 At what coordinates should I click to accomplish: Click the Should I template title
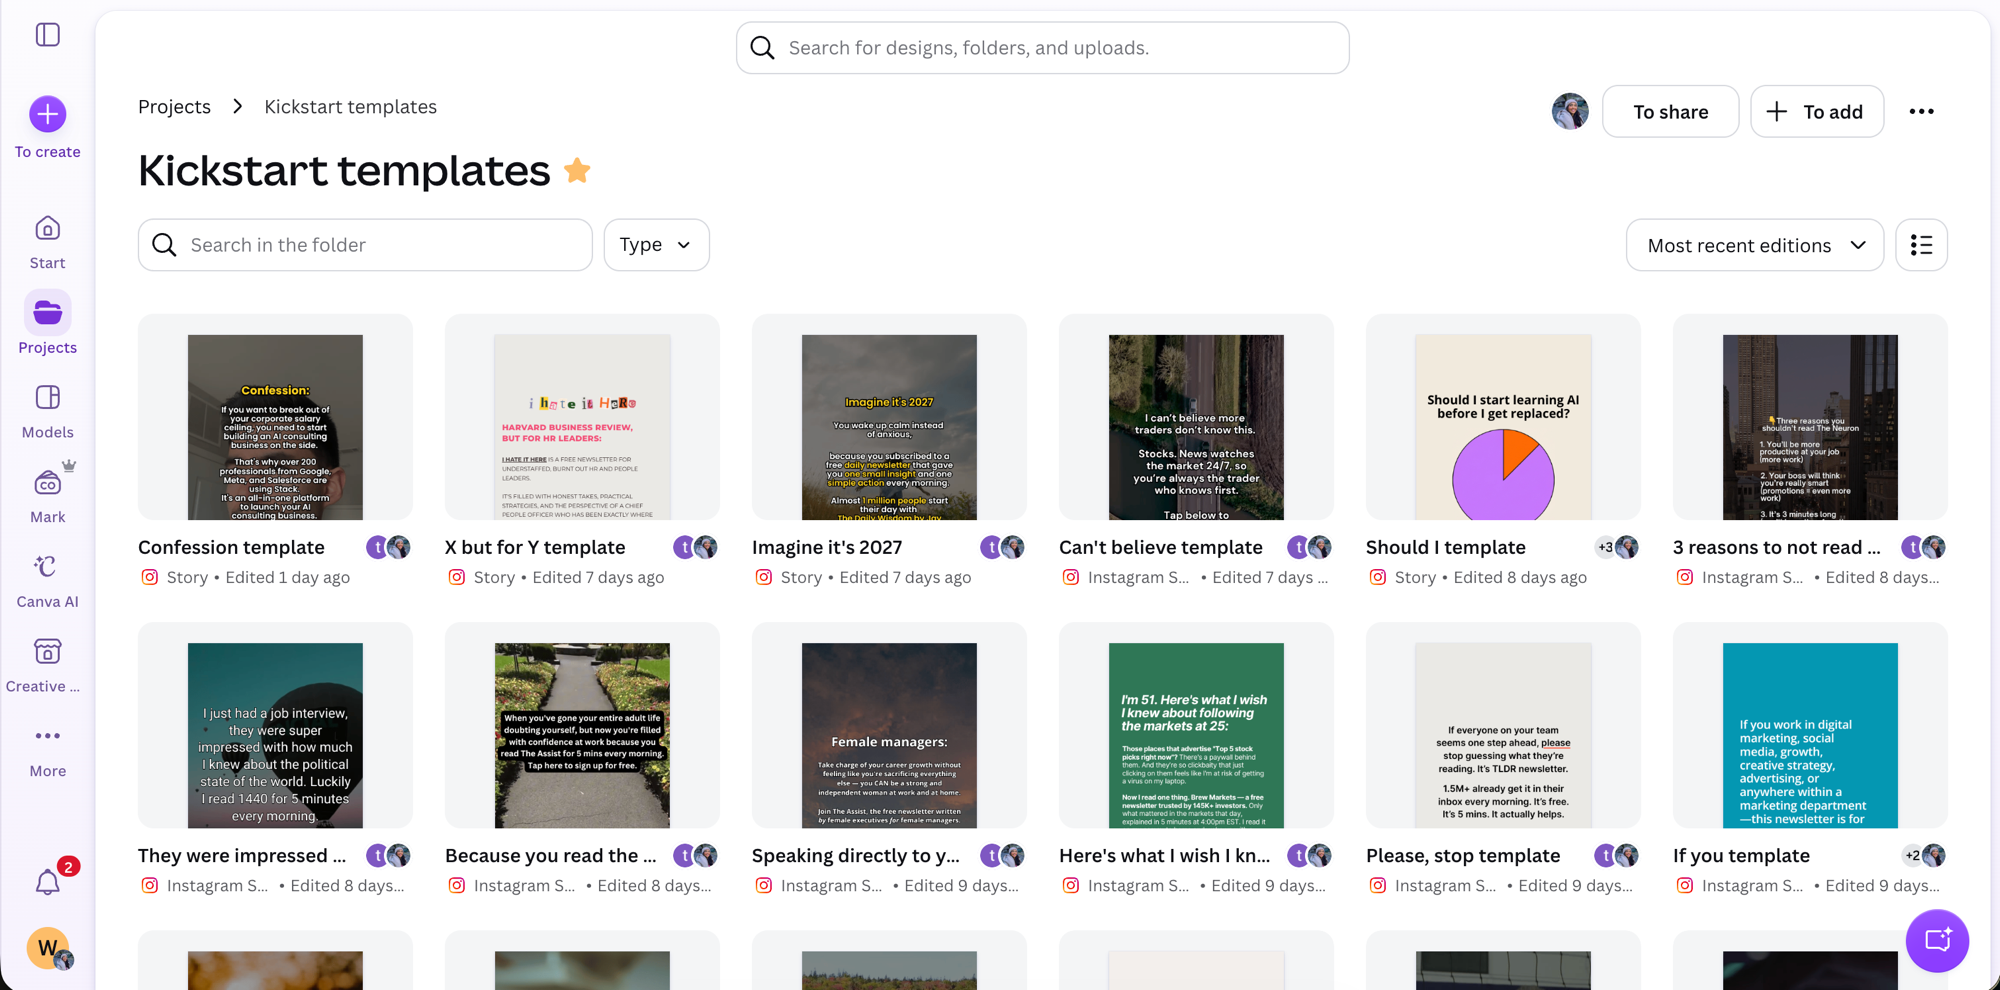coord(1446,547)
